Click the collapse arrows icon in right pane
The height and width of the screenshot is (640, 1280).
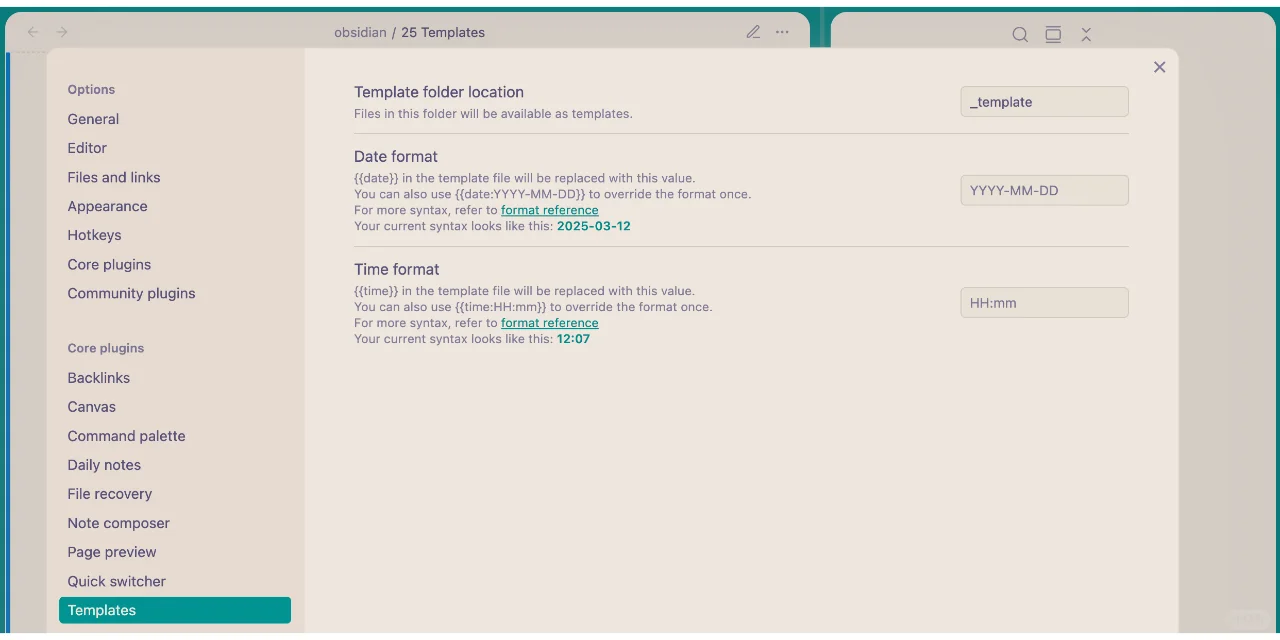pyautogui.click(x=1086, y=34)
